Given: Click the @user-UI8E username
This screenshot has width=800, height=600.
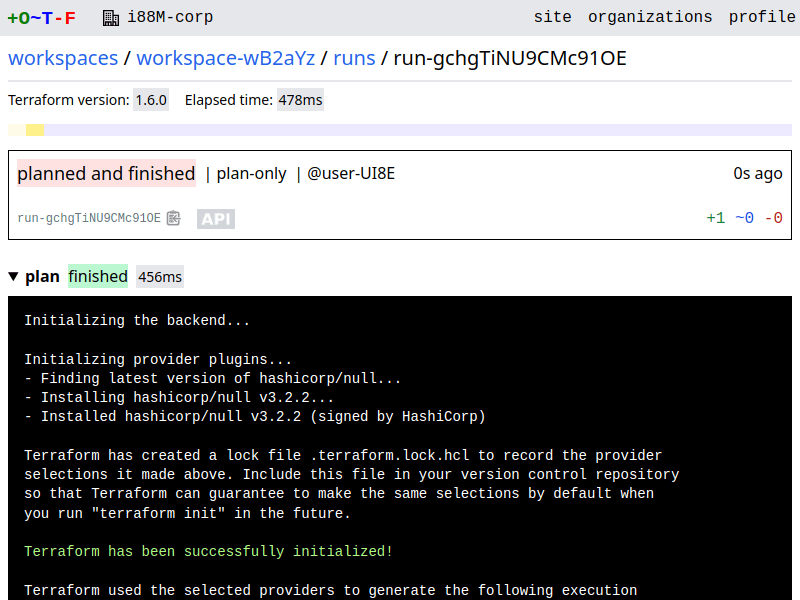Looking at the screenshot, I should click(351, 174).
